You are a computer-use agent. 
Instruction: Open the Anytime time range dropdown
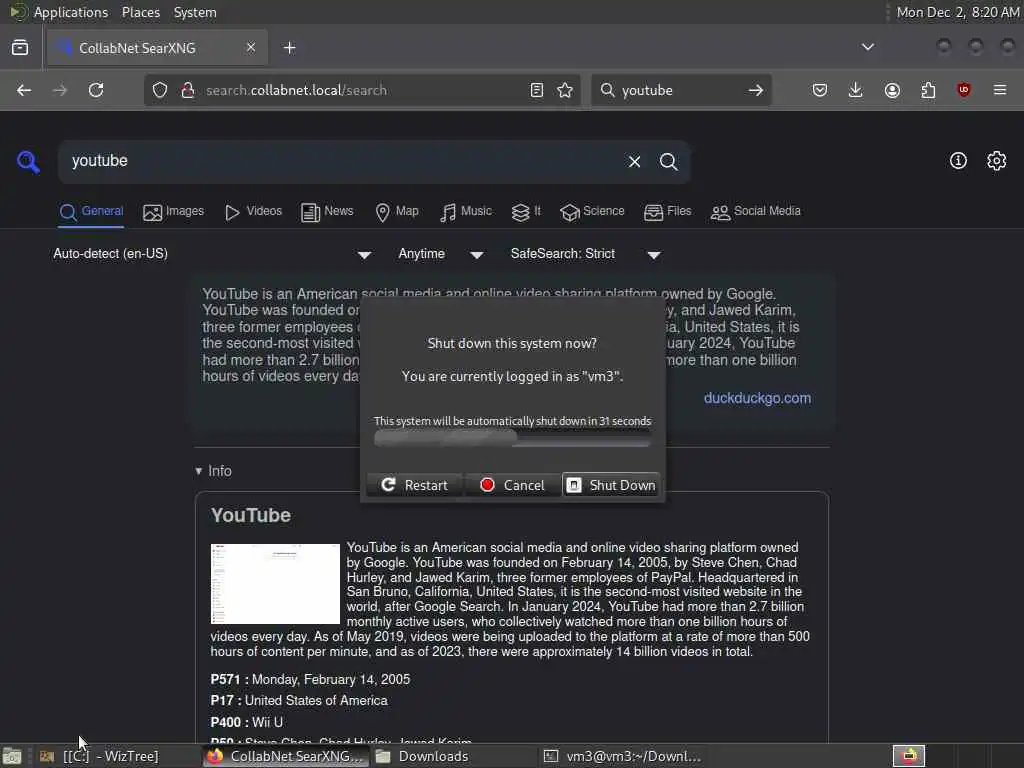[441, 254]
